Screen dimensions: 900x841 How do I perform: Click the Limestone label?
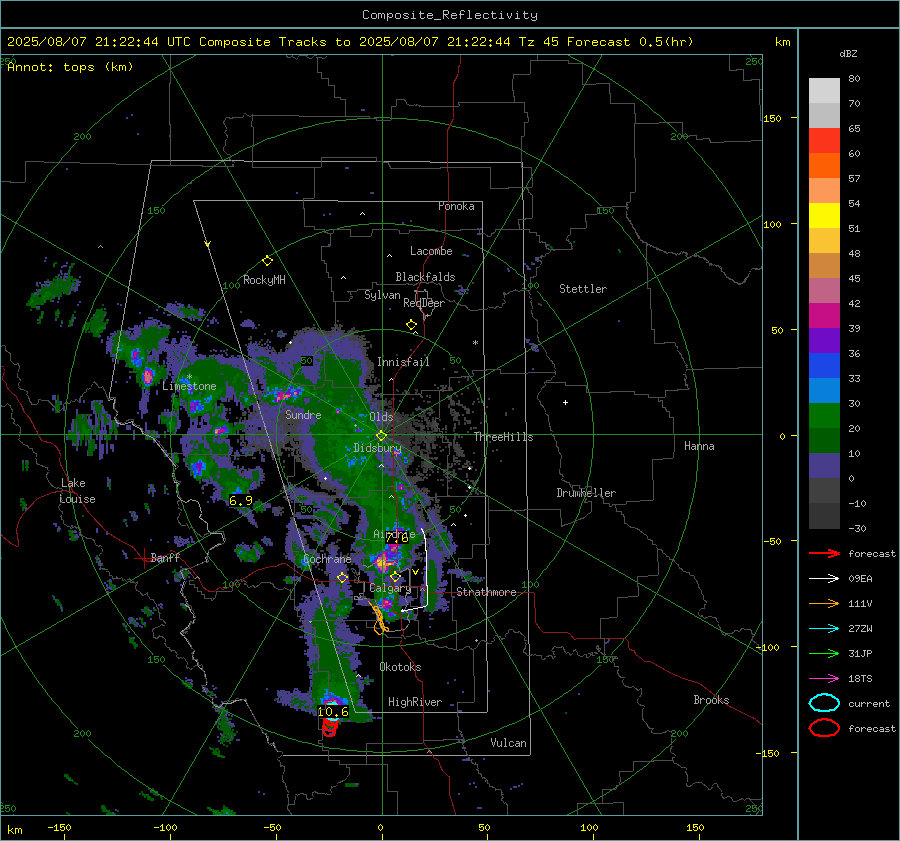tap(189, 386)
